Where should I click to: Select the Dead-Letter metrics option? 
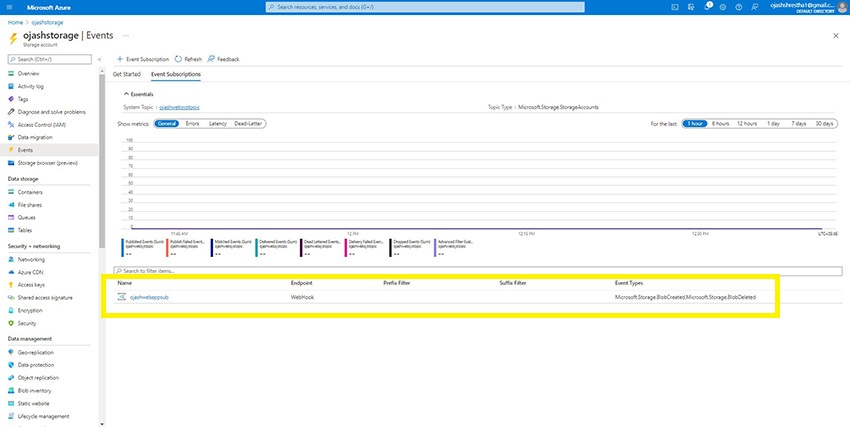tap(248, 124)
